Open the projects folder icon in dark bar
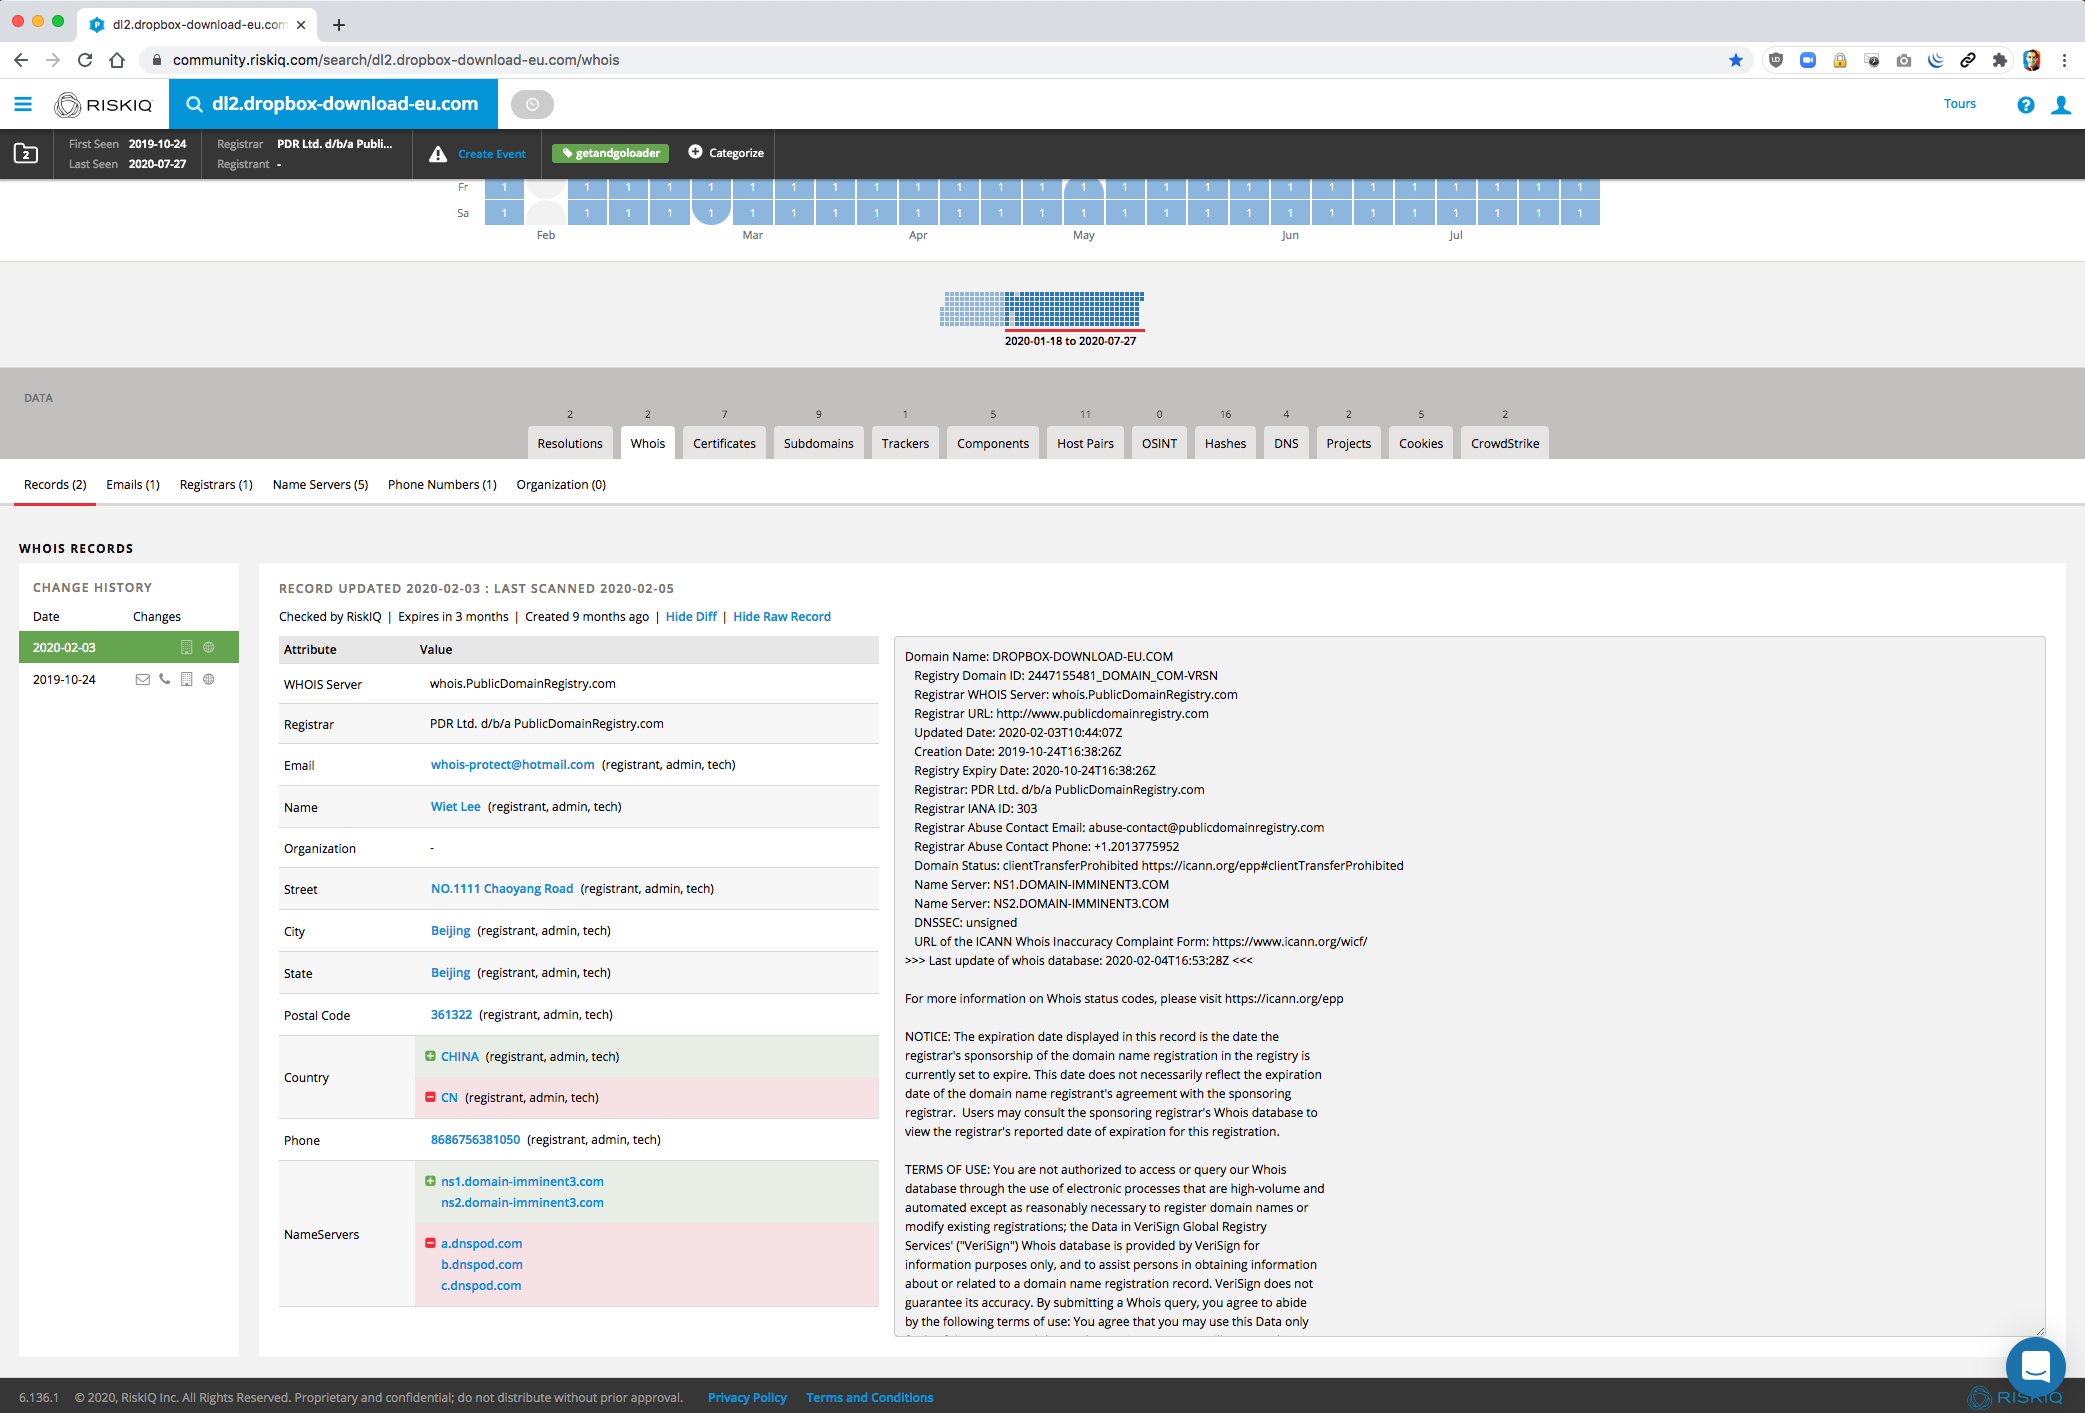 (26, 154)
